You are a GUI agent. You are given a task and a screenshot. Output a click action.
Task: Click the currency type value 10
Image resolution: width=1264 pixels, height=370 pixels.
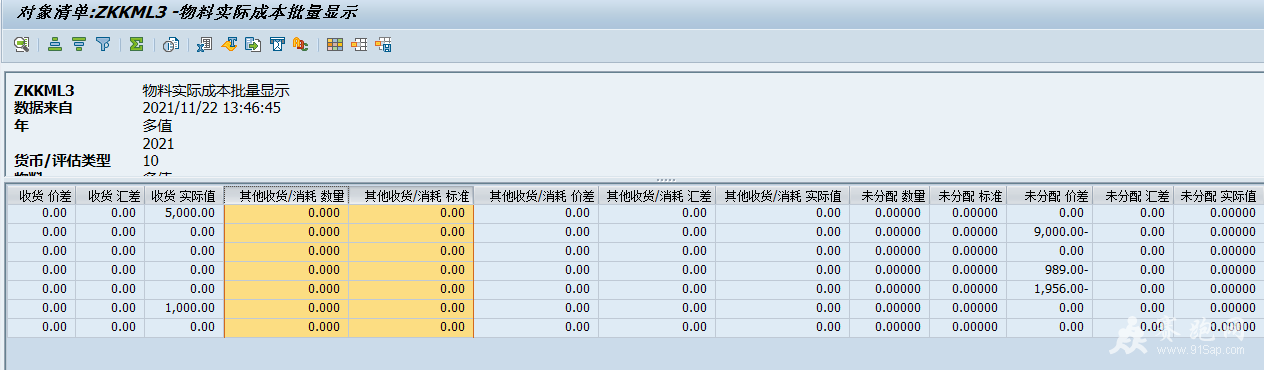pos(151,161)
